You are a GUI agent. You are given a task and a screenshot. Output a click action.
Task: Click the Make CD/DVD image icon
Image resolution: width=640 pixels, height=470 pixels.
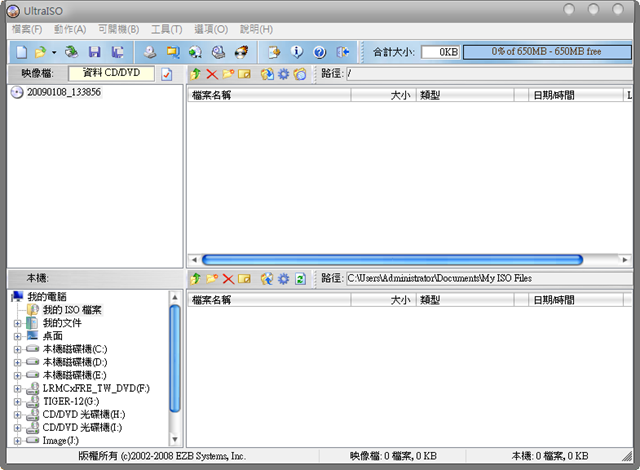click(x=150, y=52)
